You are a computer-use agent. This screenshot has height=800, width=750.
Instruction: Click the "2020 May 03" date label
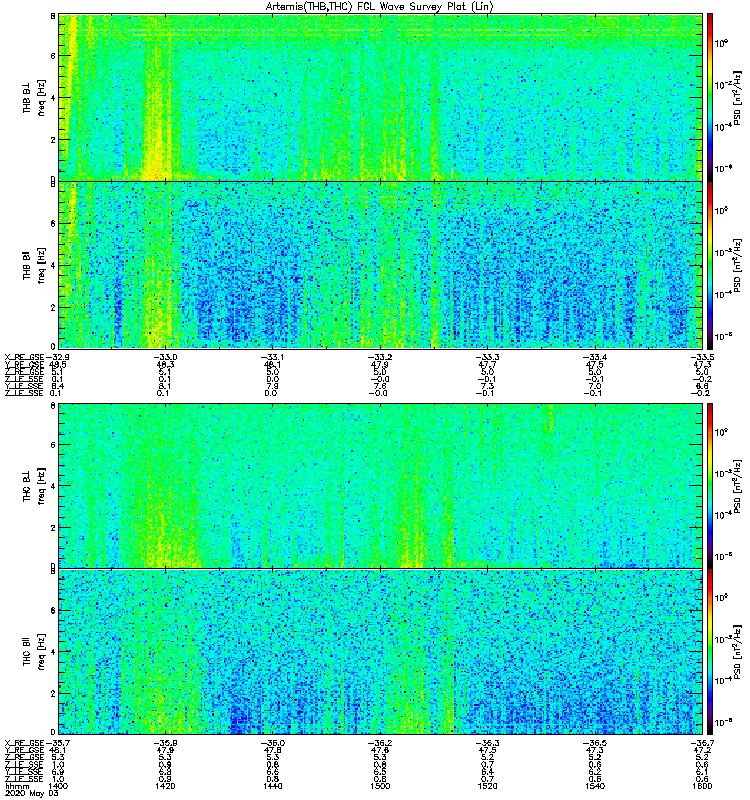click(x=31, y=793)
